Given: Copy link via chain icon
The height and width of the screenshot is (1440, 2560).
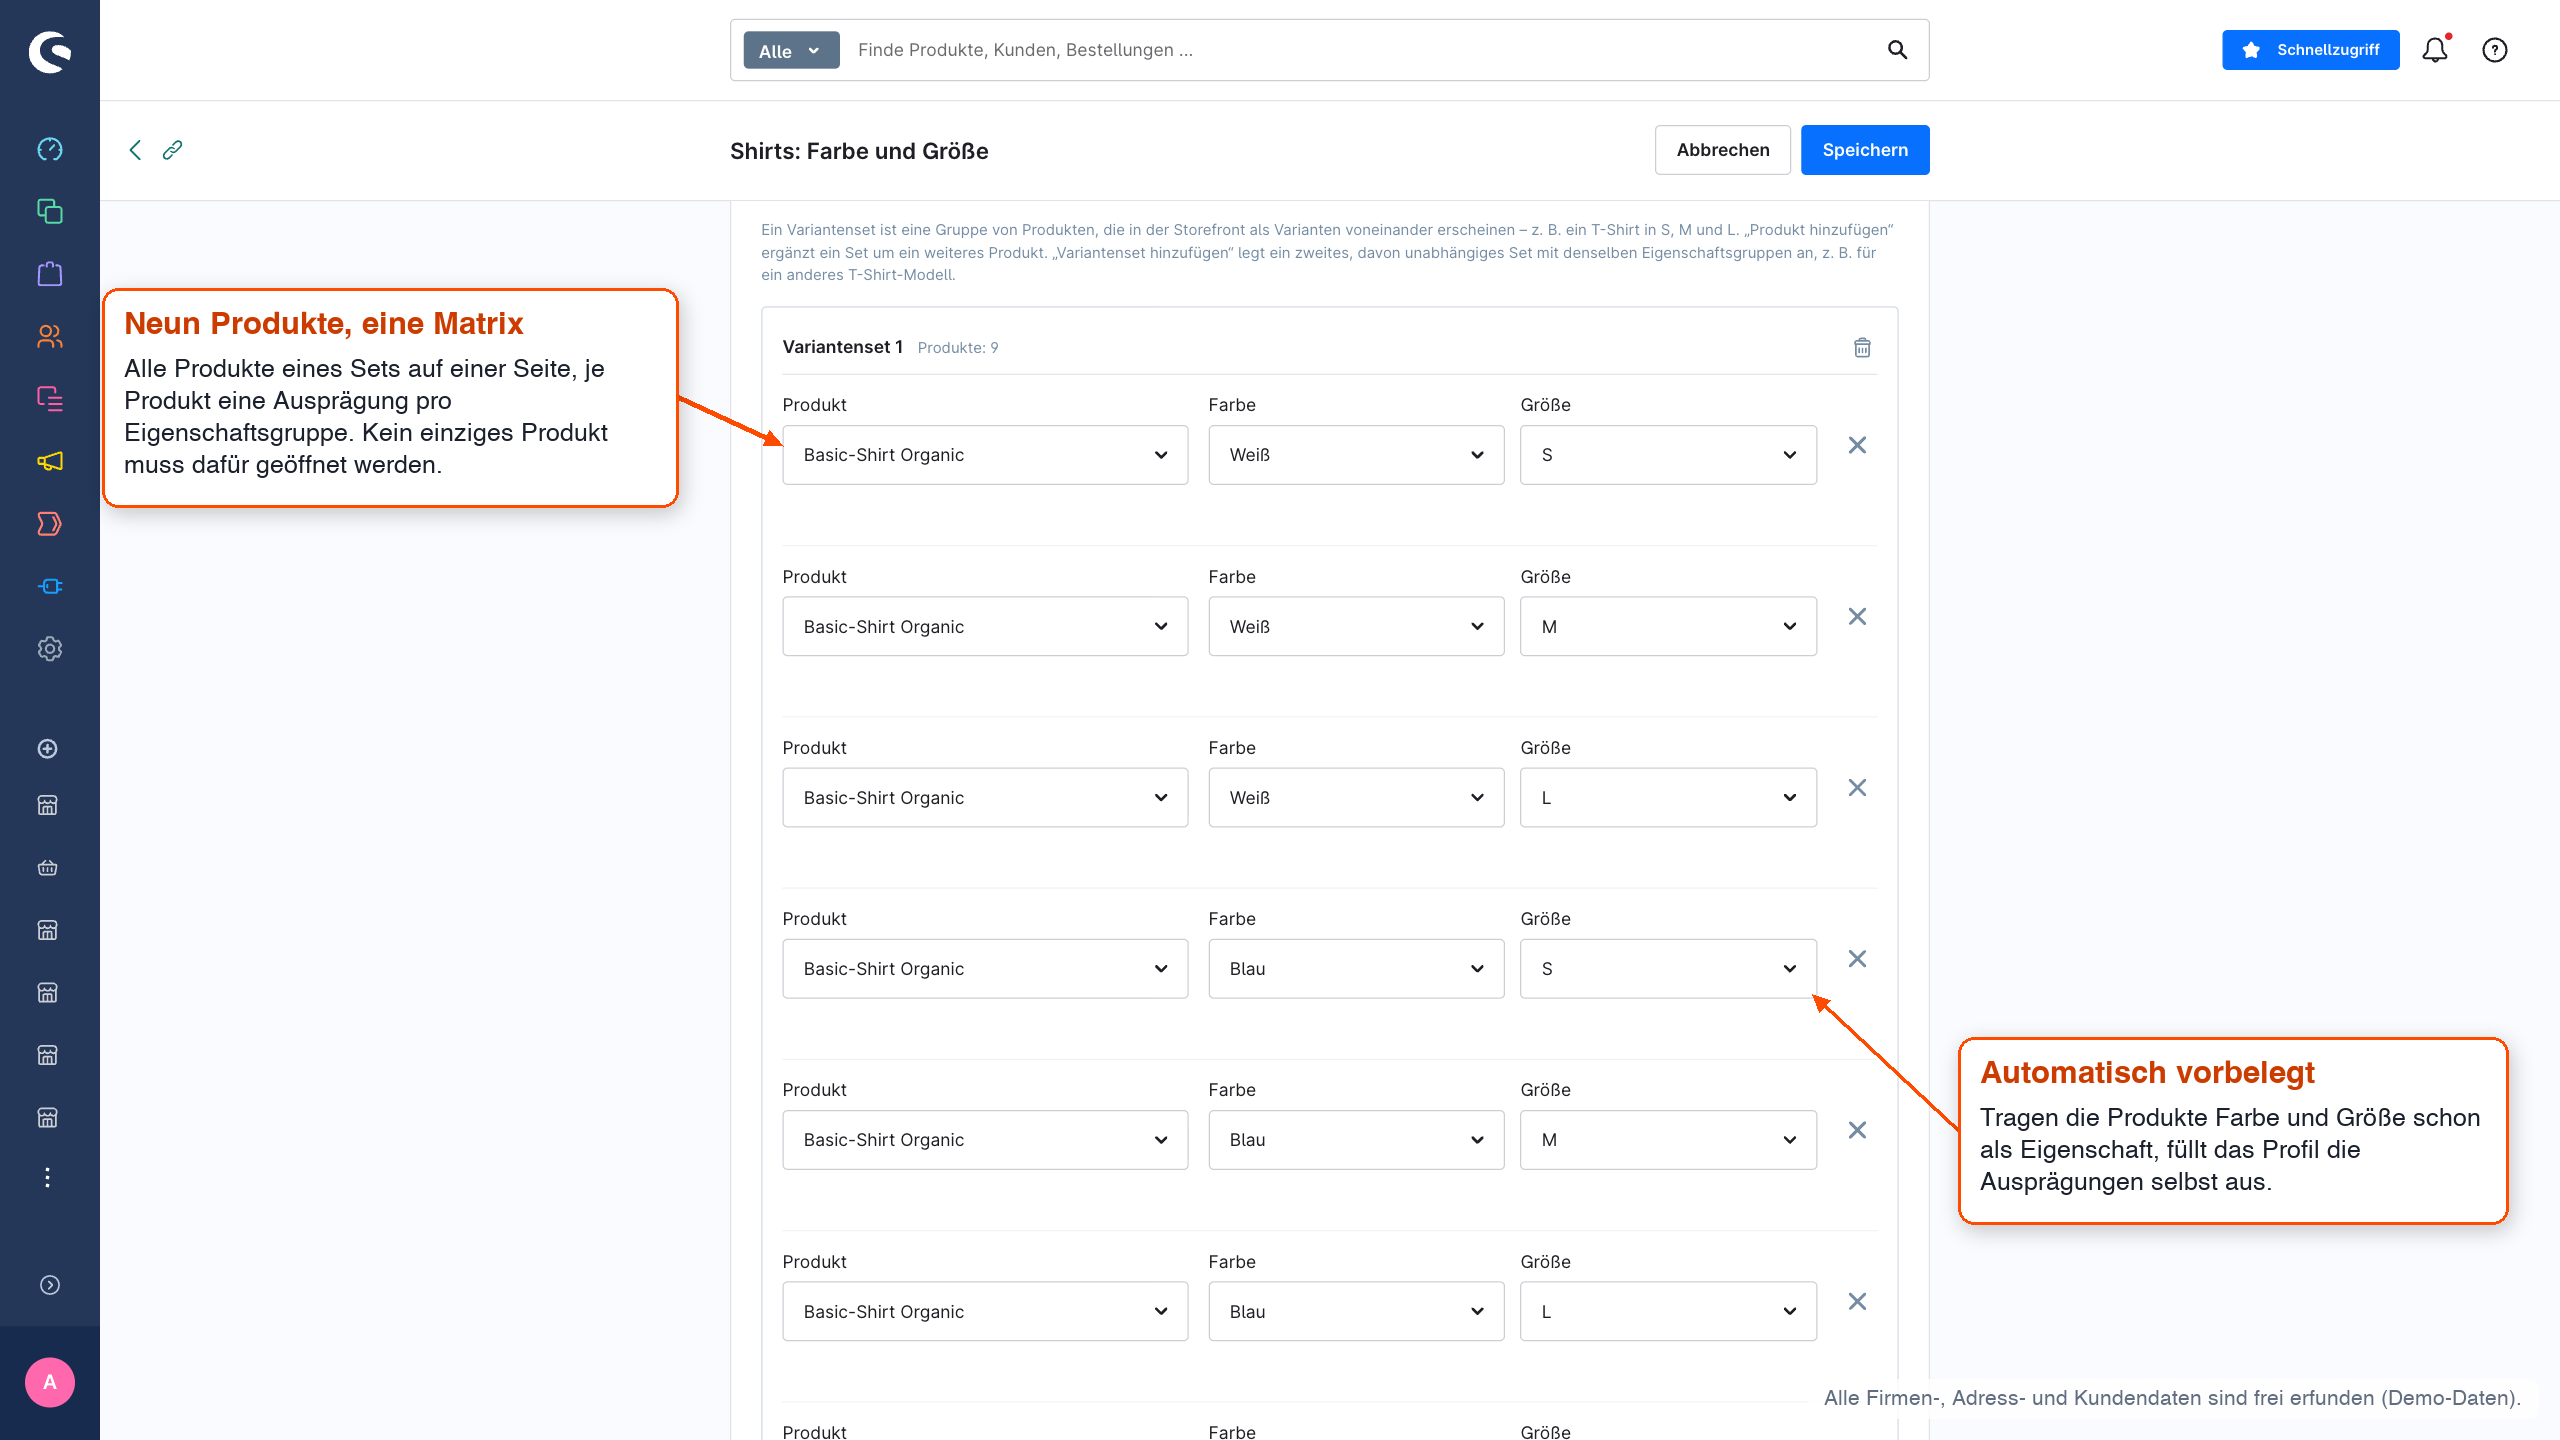Looking at the screenshot, I should [172, 150].
